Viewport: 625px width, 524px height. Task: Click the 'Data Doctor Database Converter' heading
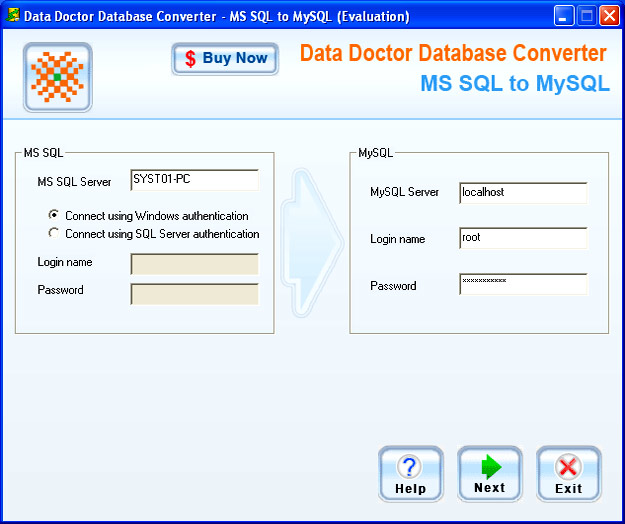pos(453,53)
